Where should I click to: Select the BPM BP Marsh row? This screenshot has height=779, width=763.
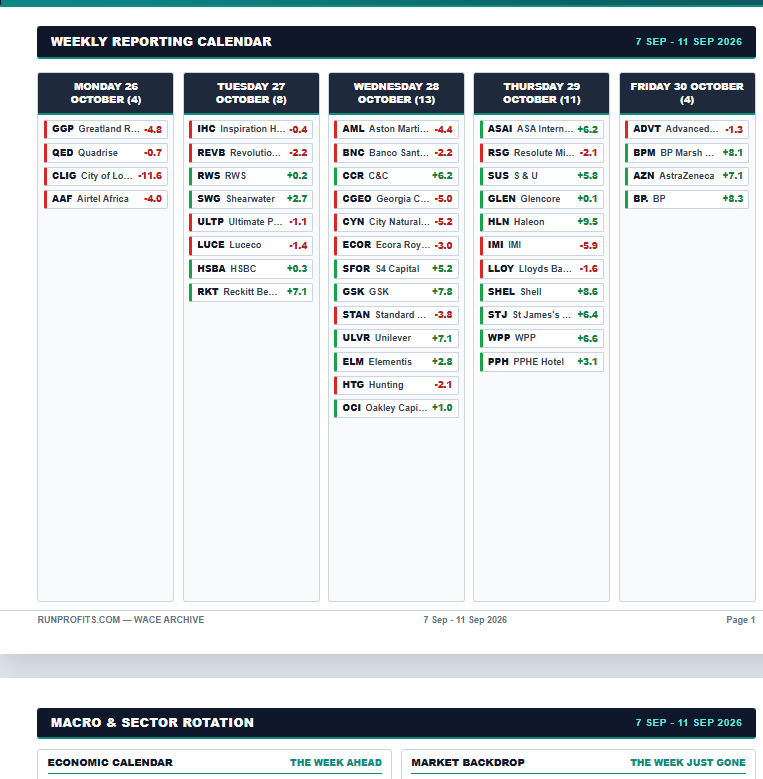[687, 153]
